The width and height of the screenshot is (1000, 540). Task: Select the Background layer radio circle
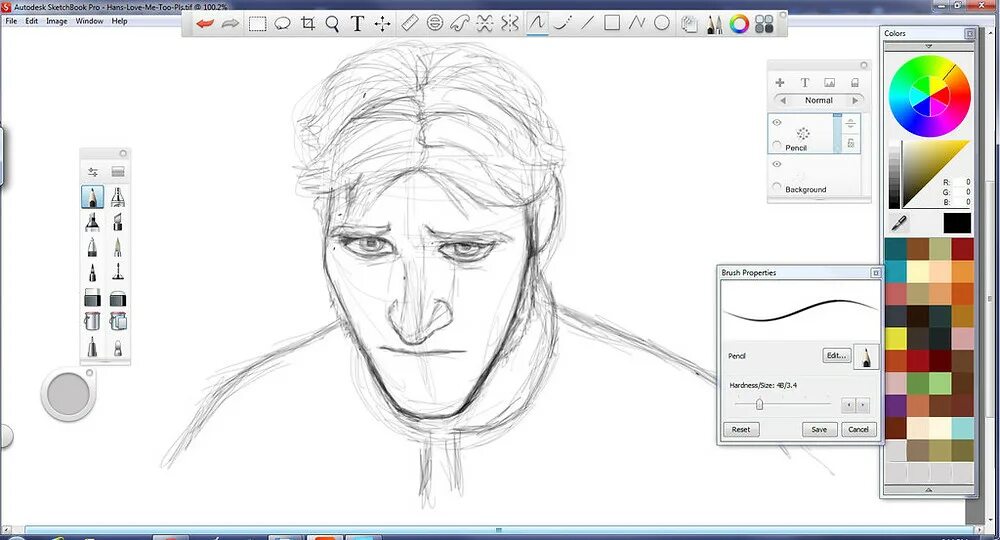click(777, 187)
